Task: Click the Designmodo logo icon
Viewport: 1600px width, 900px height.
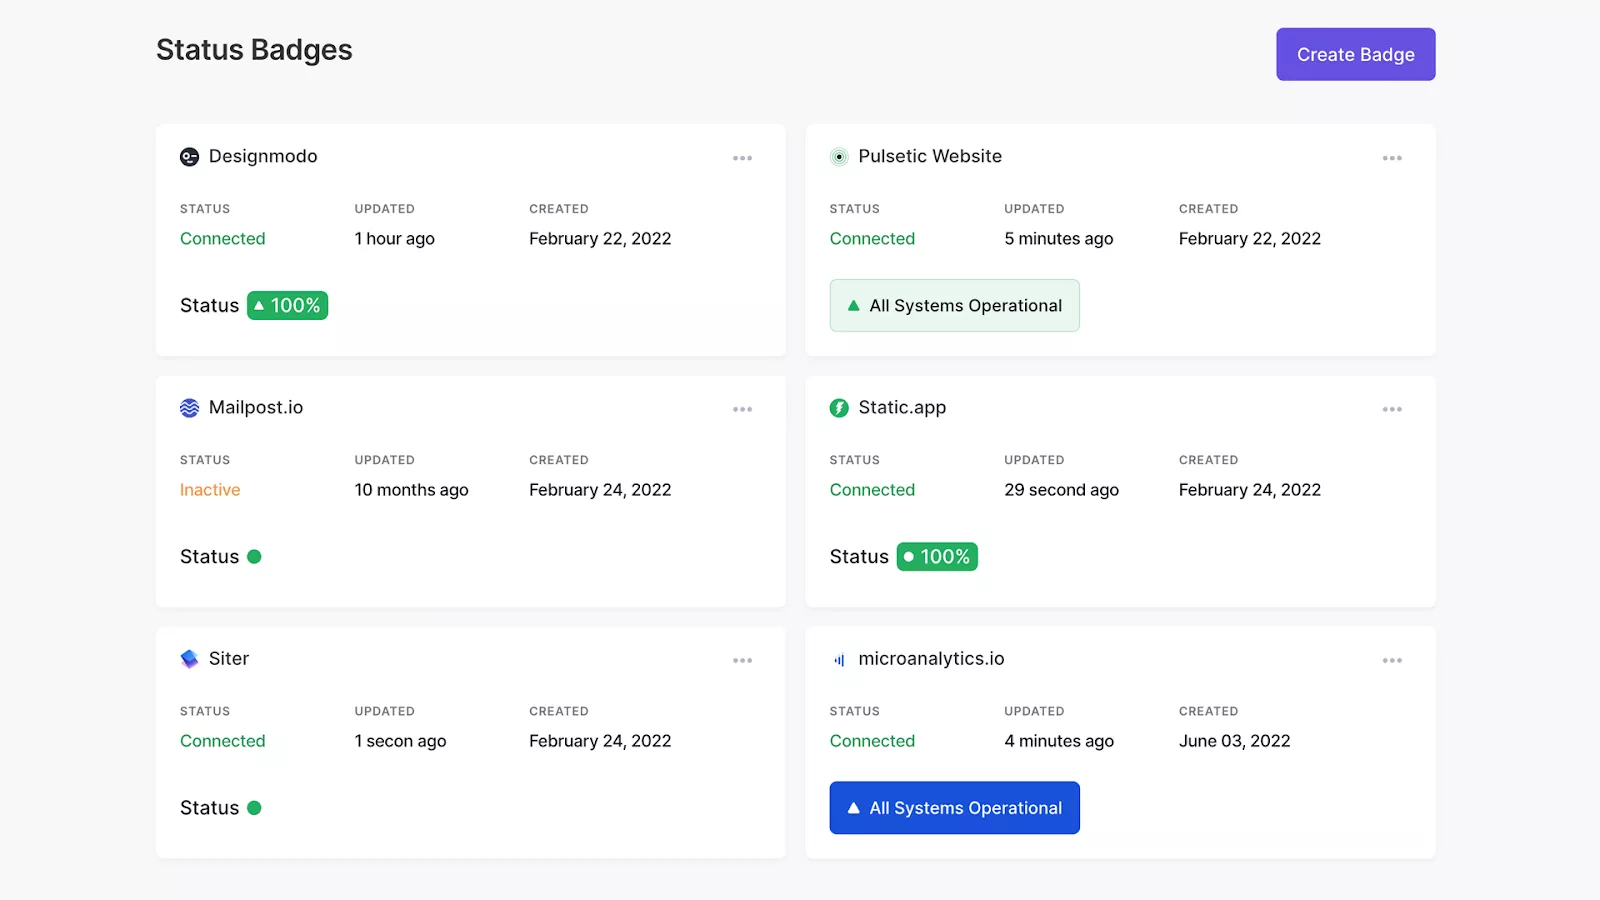Action: (x=189, y=157)
